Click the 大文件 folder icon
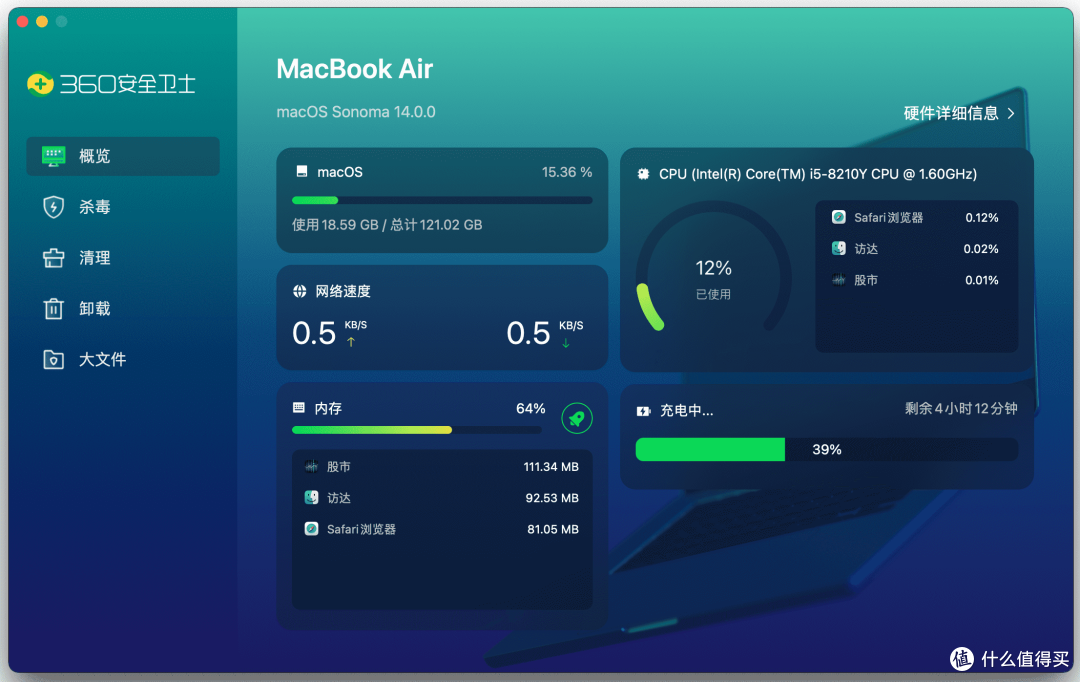Viewport: 1080px width, 682px height. coord(54,360)
